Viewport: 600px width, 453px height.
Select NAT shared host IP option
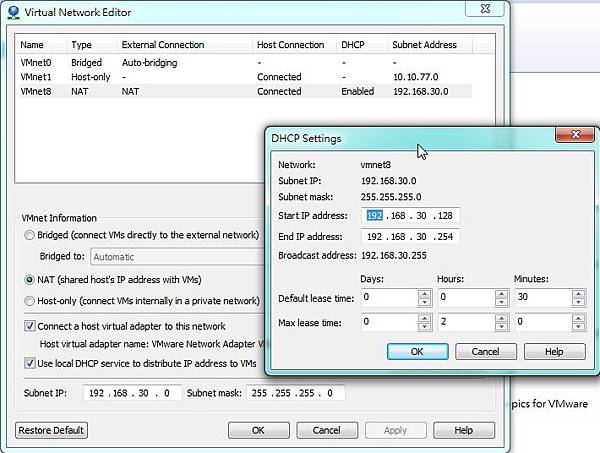coord(29,280)
